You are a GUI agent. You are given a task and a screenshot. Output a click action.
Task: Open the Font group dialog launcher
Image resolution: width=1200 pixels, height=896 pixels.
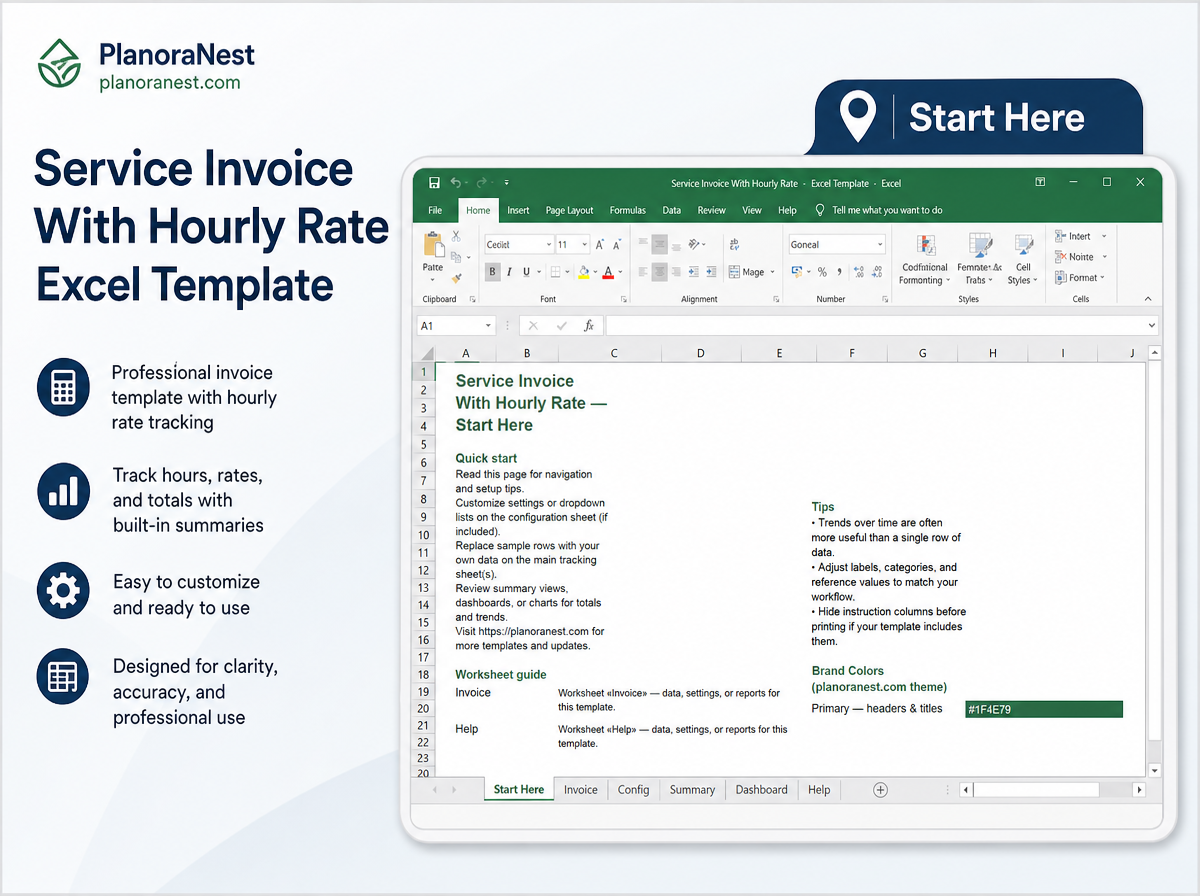click(625, 299)
